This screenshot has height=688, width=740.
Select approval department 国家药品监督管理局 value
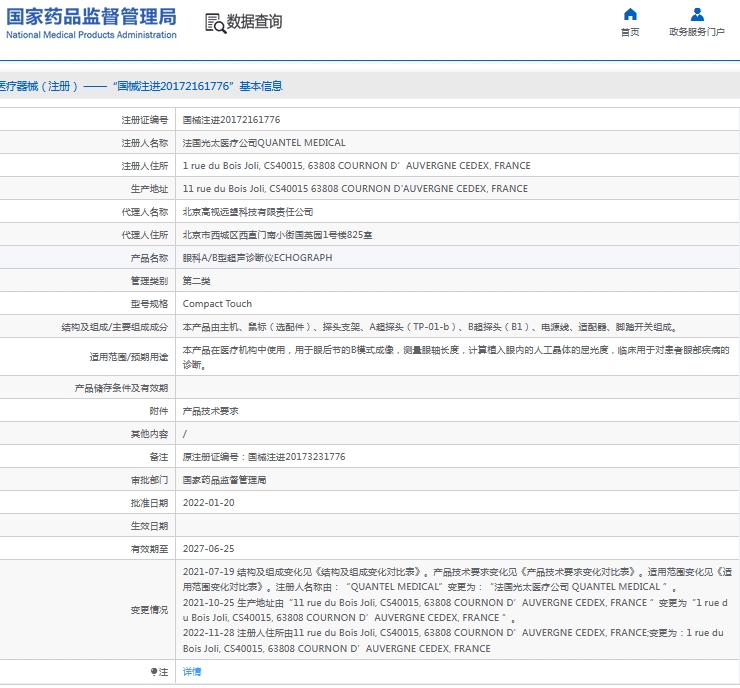click(225, 480)
